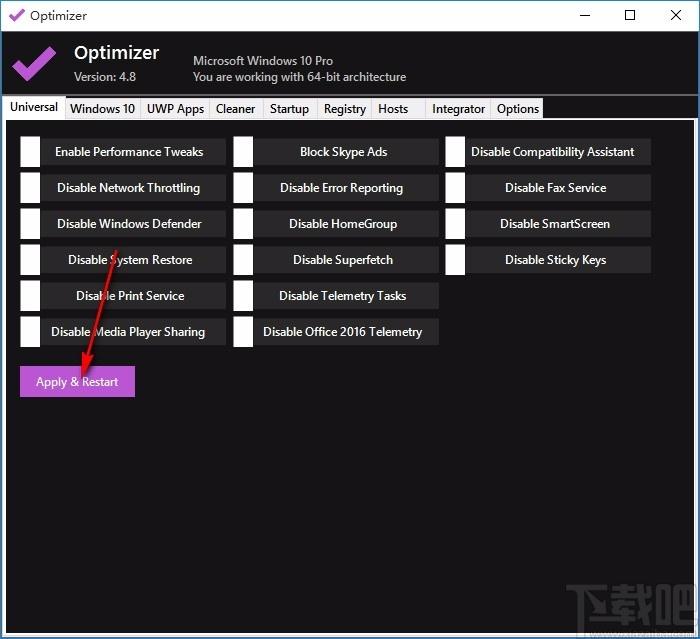Click the 'Version: 4.8' text
700x639 pixels.
[105, 77]
